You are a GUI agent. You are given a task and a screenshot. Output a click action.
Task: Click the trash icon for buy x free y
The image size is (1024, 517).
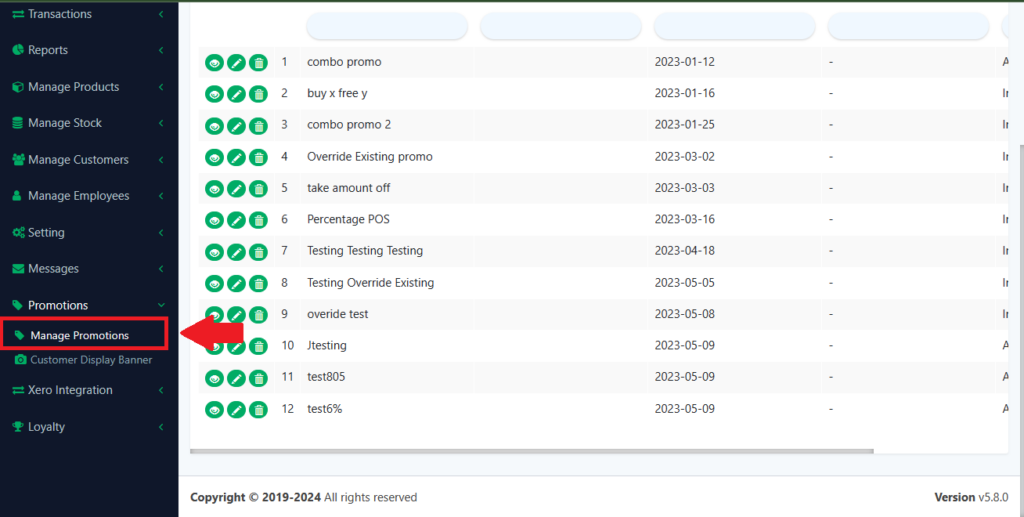(x=258, y=95)
